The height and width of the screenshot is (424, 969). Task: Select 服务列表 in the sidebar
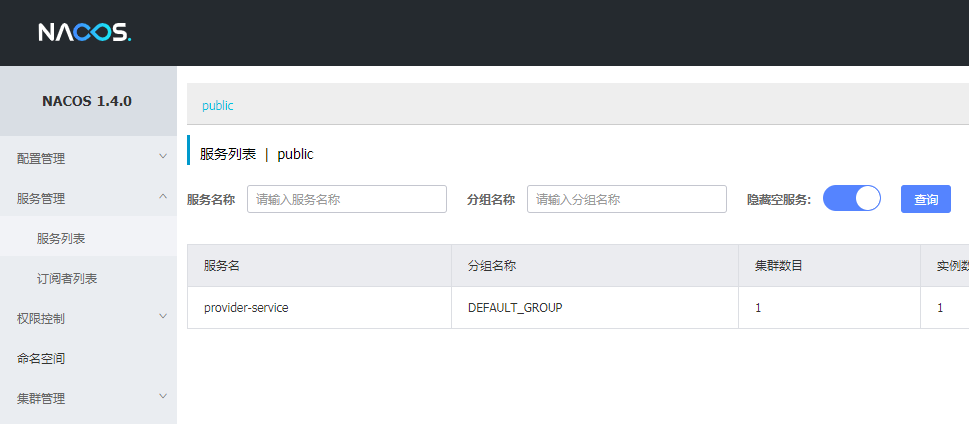pos(88,239)
